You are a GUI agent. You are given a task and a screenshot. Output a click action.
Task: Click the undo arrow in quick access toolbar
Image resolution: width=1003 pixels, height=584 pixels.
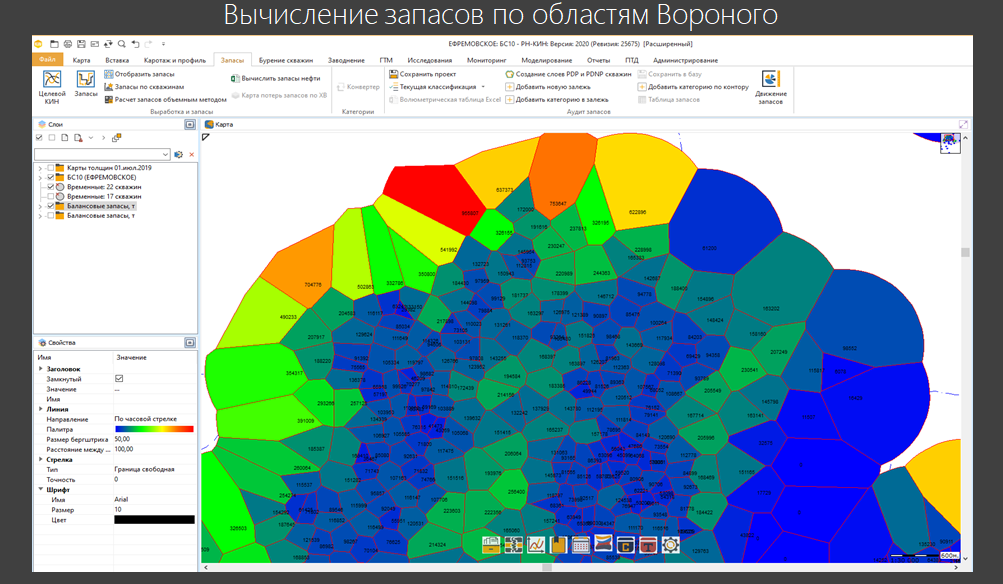pyautogui.click(x=135, y=44)
